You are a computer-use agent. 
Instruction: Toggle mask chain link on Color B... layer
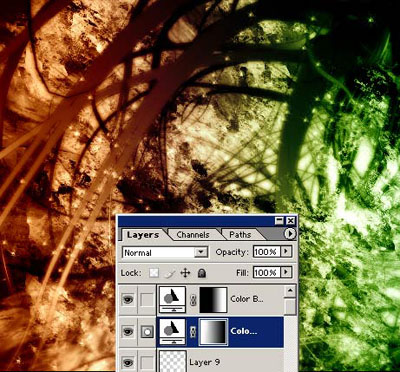click(x=193, y=300)
